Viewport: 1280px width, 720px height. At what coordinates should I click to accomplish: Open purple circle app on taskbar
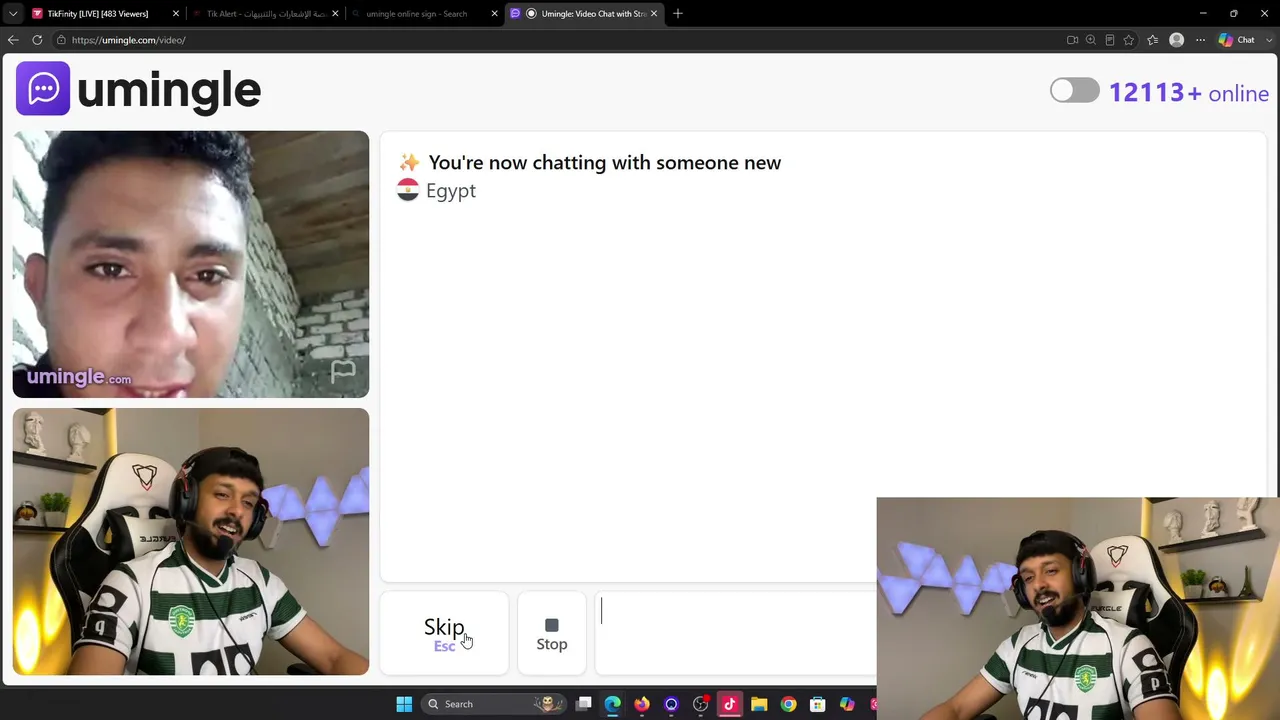(671, 704)
